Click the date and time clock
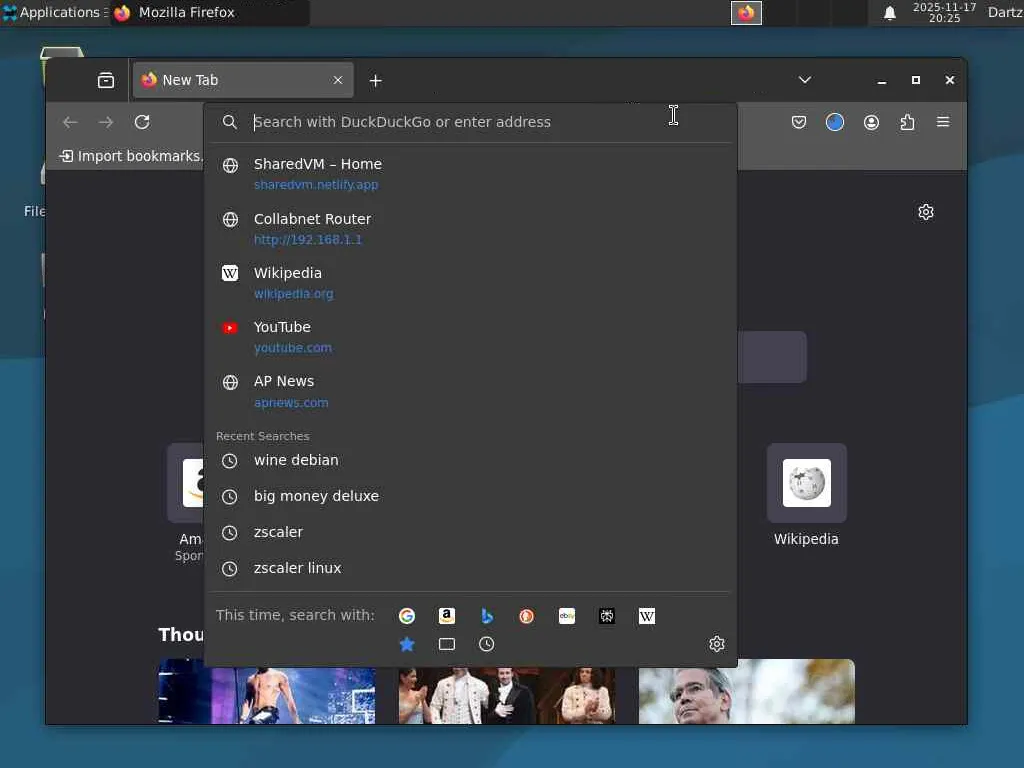 [944, 12]
